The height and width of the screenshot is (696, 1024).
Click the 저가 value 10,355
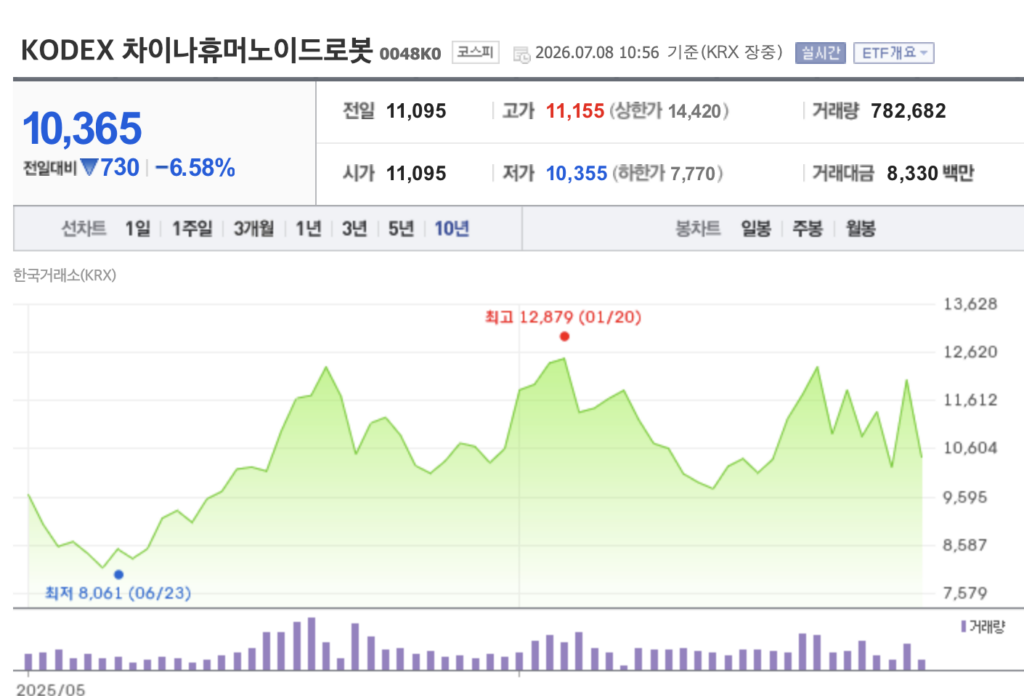click(576, 173)
